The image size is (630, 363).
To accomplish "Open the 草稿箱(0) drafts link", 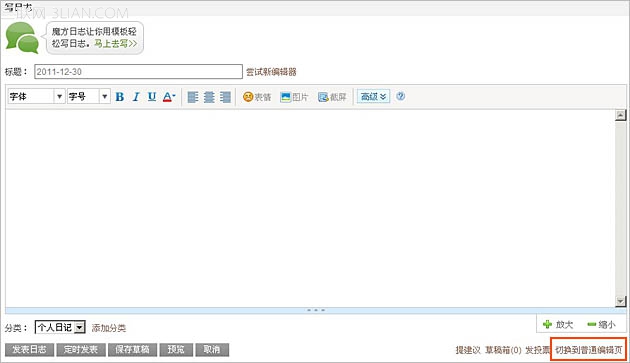I will [x=503, y=350].
